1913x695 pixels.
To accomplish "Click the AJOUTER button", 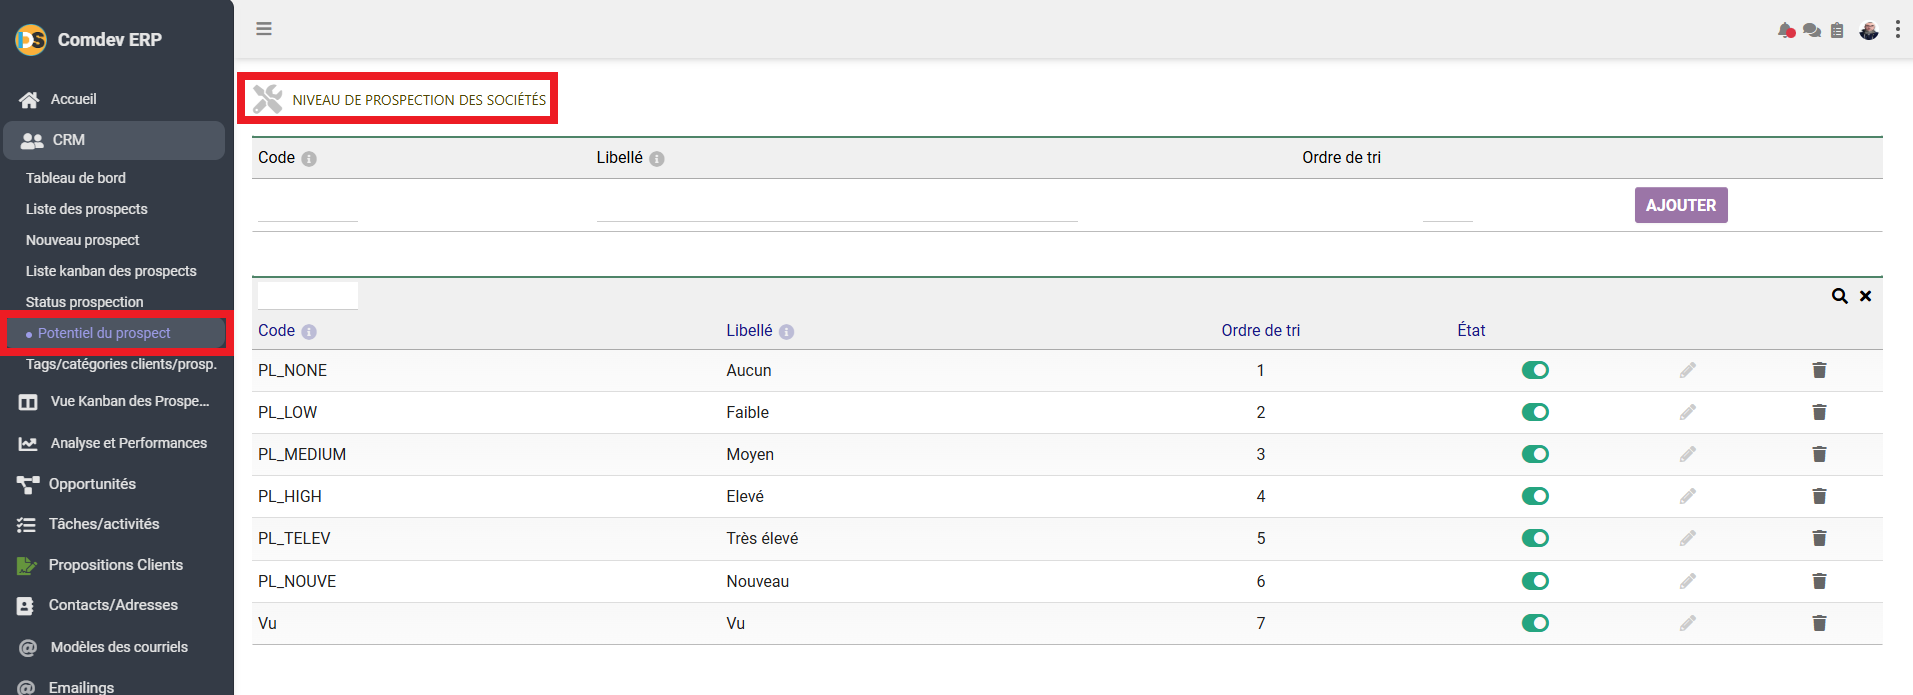I will 1681,205.
